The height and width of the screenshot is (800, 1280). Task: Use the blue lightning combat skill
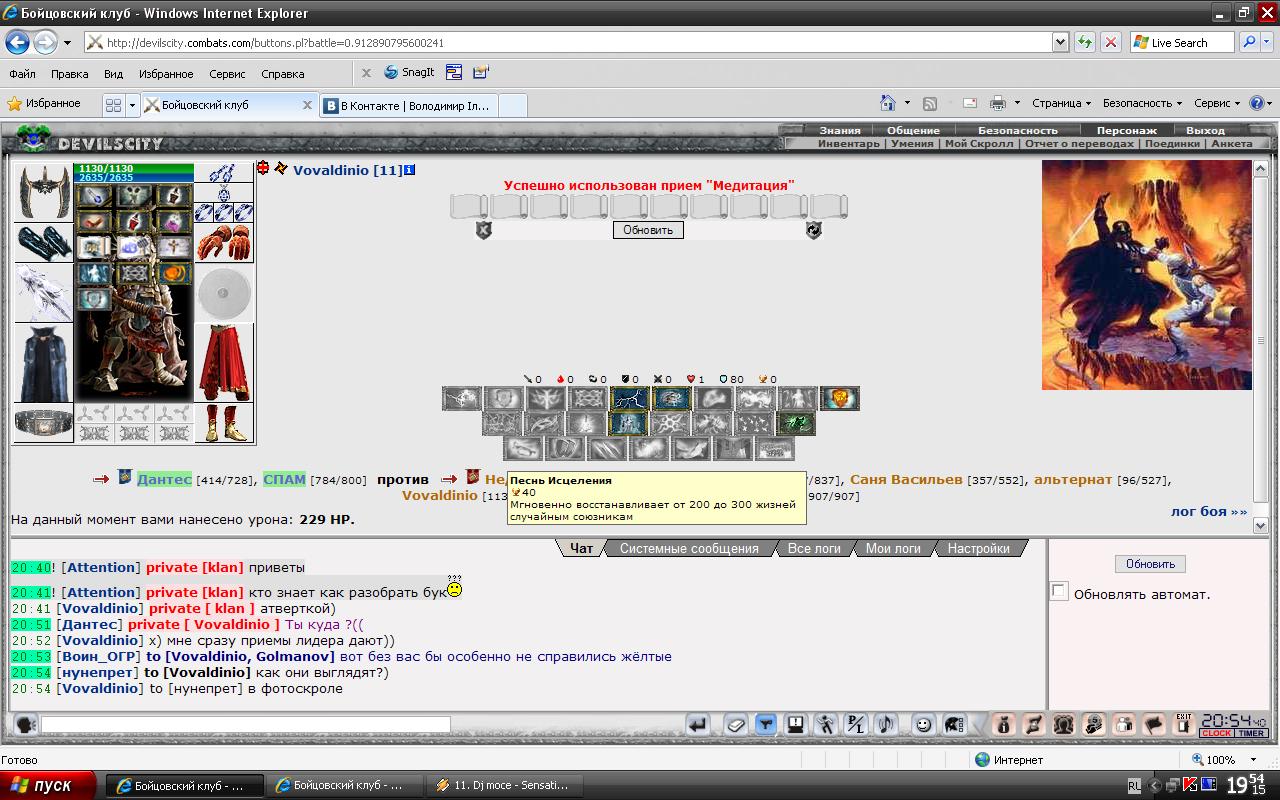[629, 399]
